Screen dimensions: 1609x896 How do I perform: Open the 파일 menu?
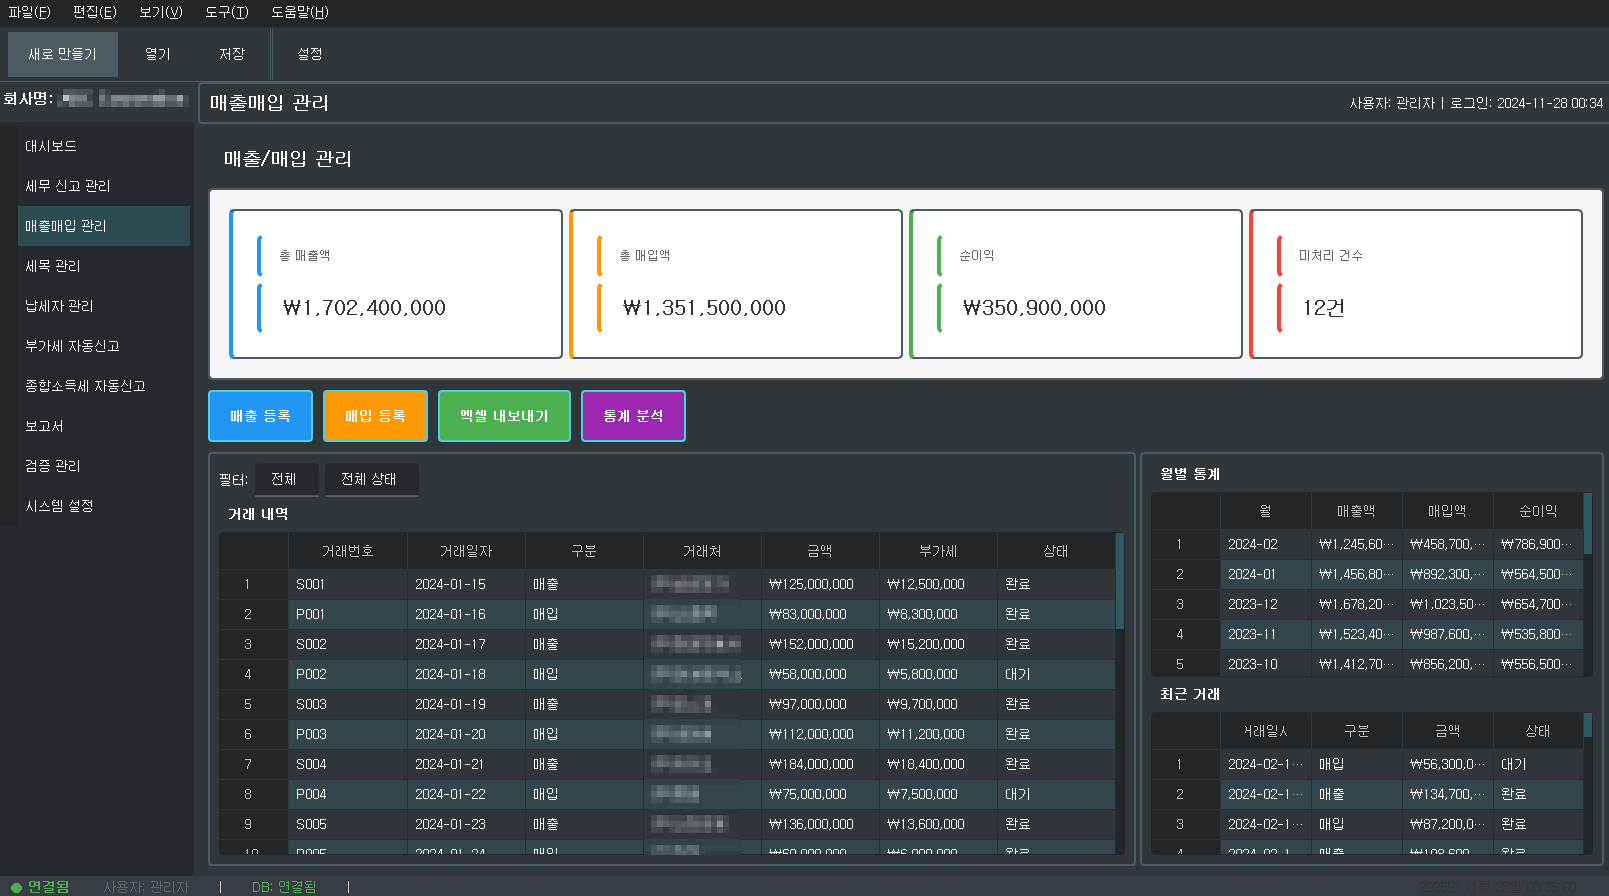[29, 12]
